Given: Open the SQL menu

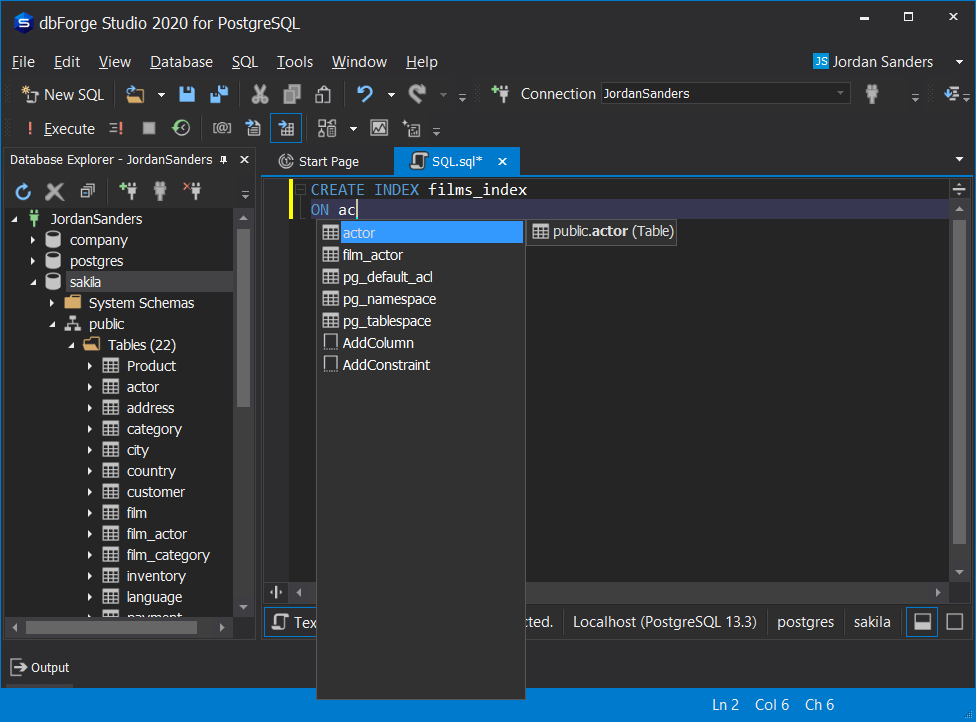Looking at the screenshot, I should [245, 62].
